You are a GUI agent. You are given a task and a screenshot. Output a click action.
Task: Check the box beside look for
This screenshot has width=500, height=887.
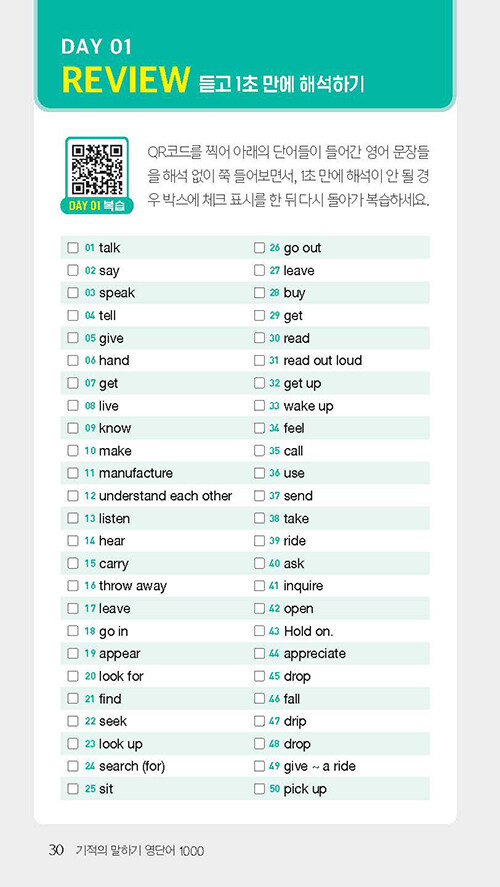point(73,676)
